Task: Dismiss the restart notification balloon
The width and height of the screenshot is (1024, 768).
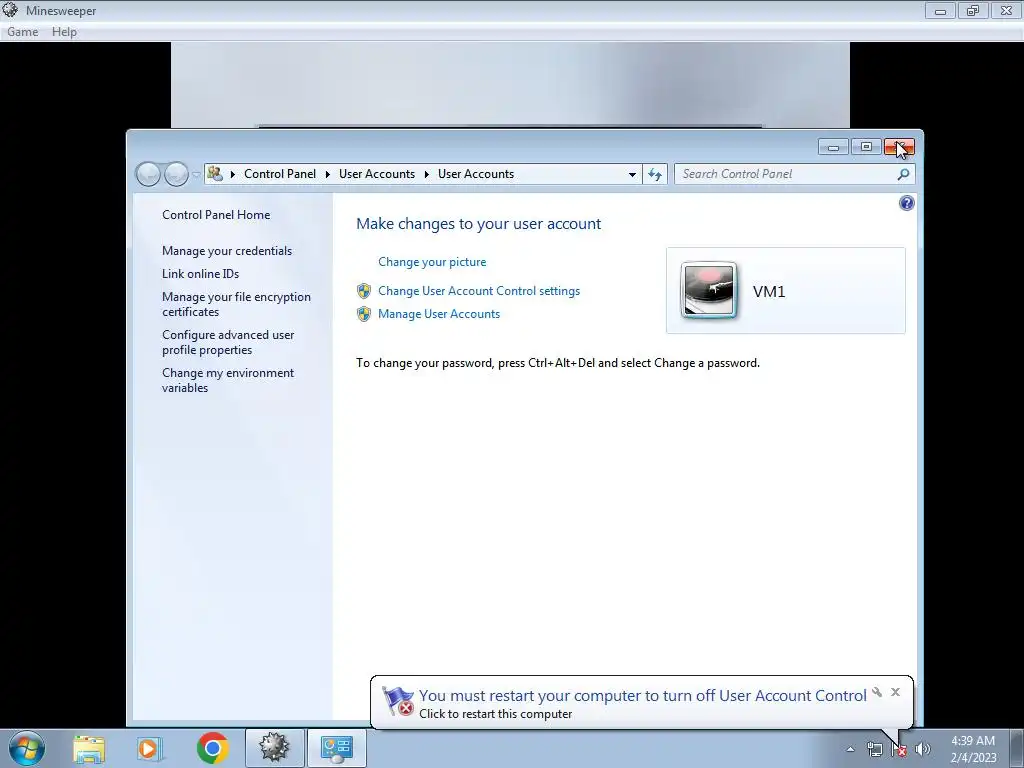Action: (895, 692)
